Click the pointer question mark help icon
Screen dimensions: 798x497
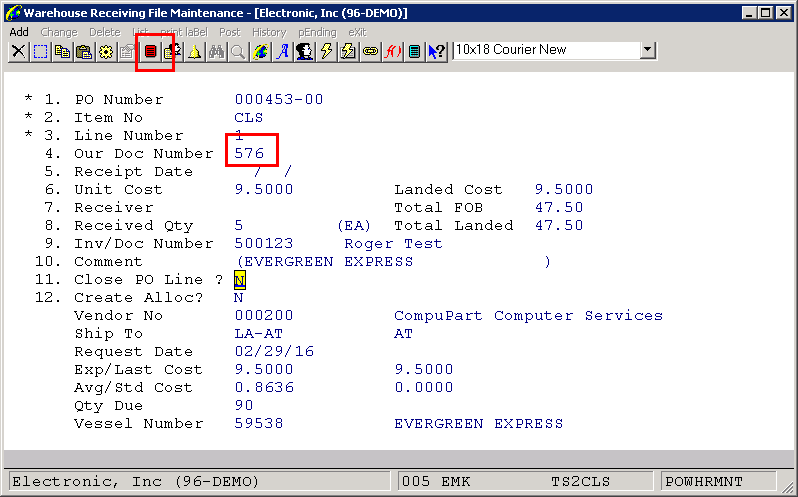pyautogui.click(x=437, y=51)
